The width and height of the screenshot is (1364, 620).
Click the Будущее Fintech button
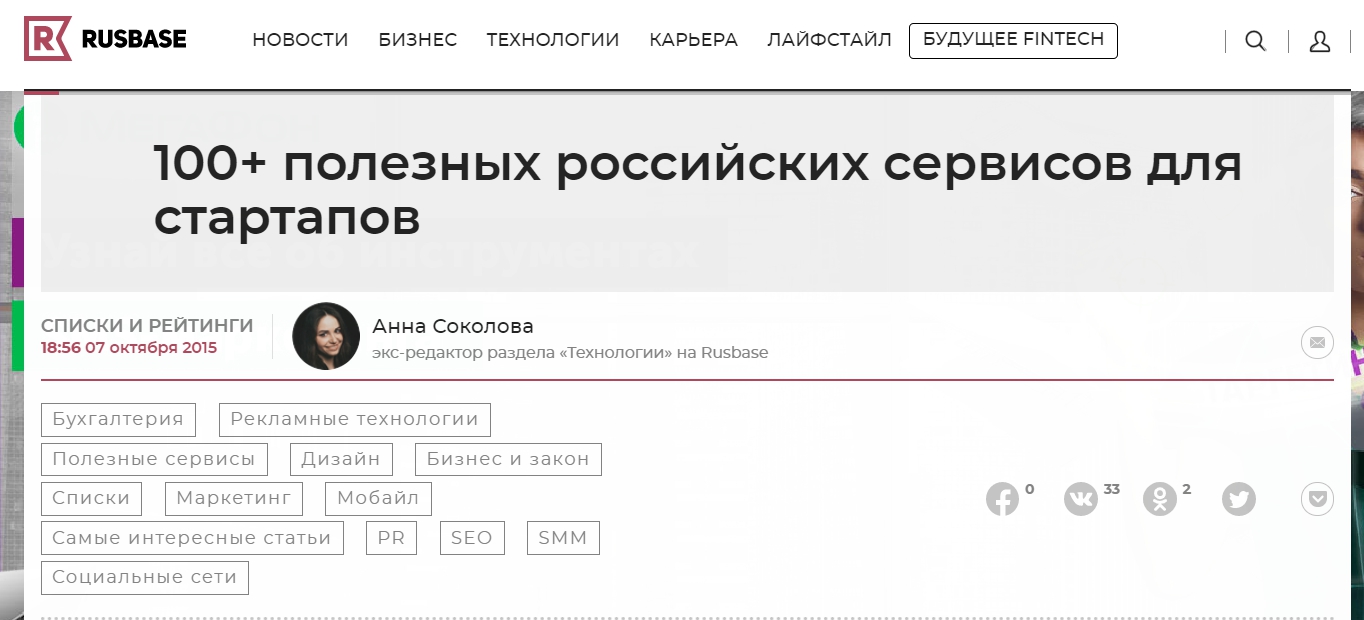point(1013,41)
